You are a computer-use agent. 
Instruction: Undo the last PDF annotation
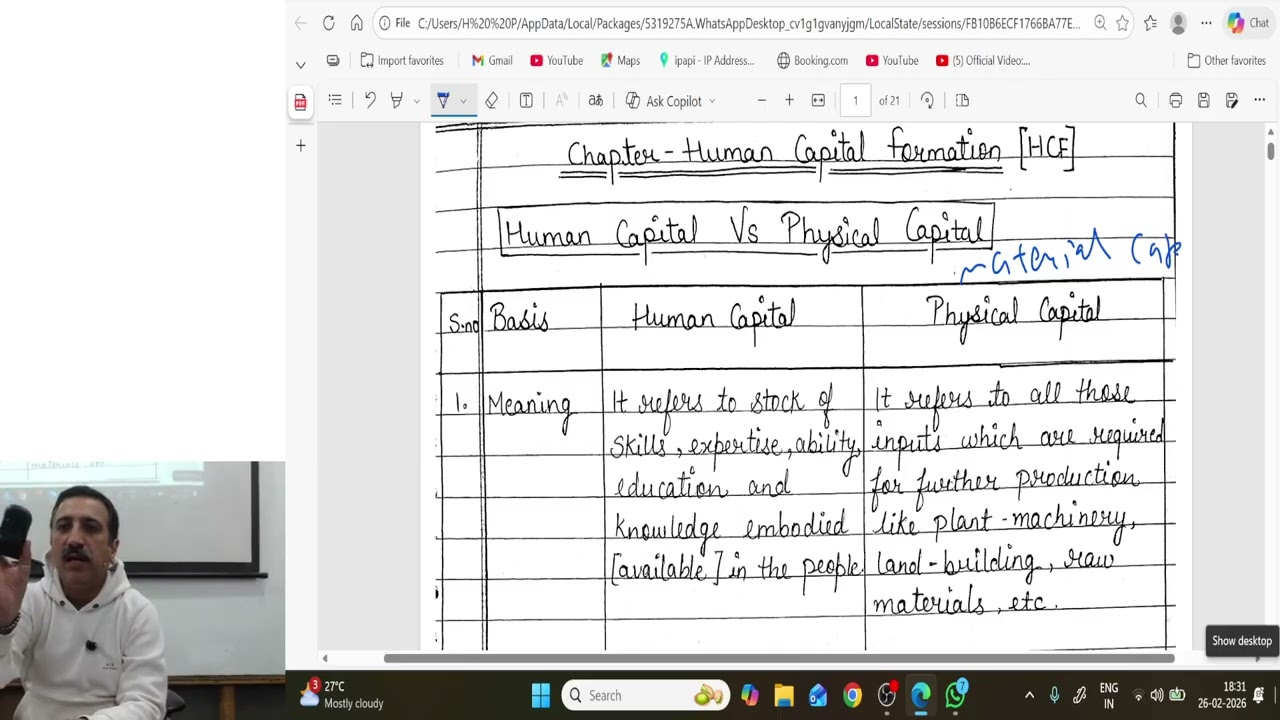[x=370, y=100]
